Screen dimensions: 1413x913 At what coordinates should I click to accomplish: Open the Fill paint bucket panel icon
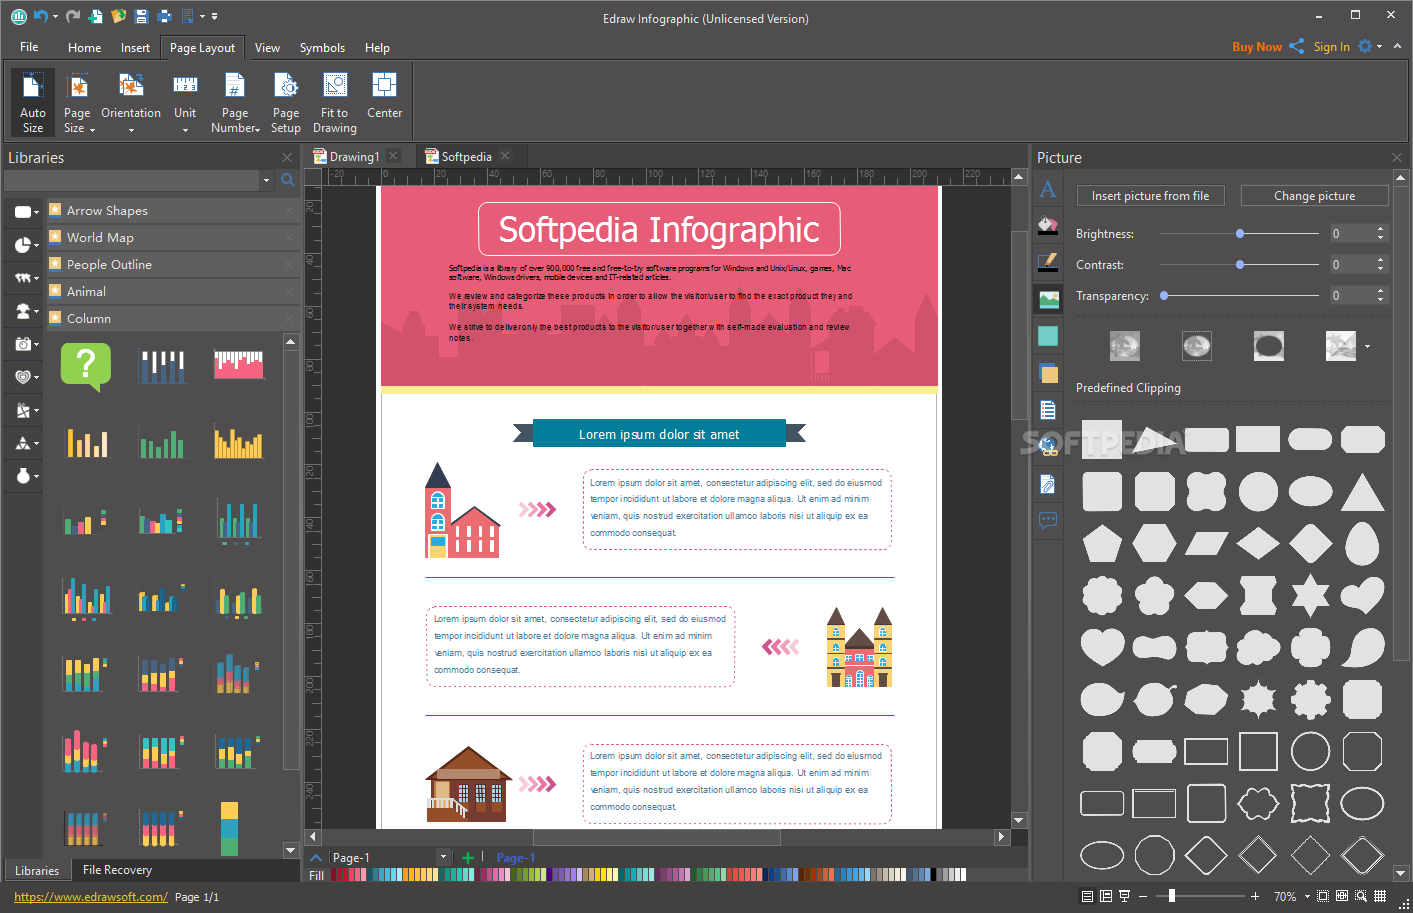click(x=1048, y=225)
